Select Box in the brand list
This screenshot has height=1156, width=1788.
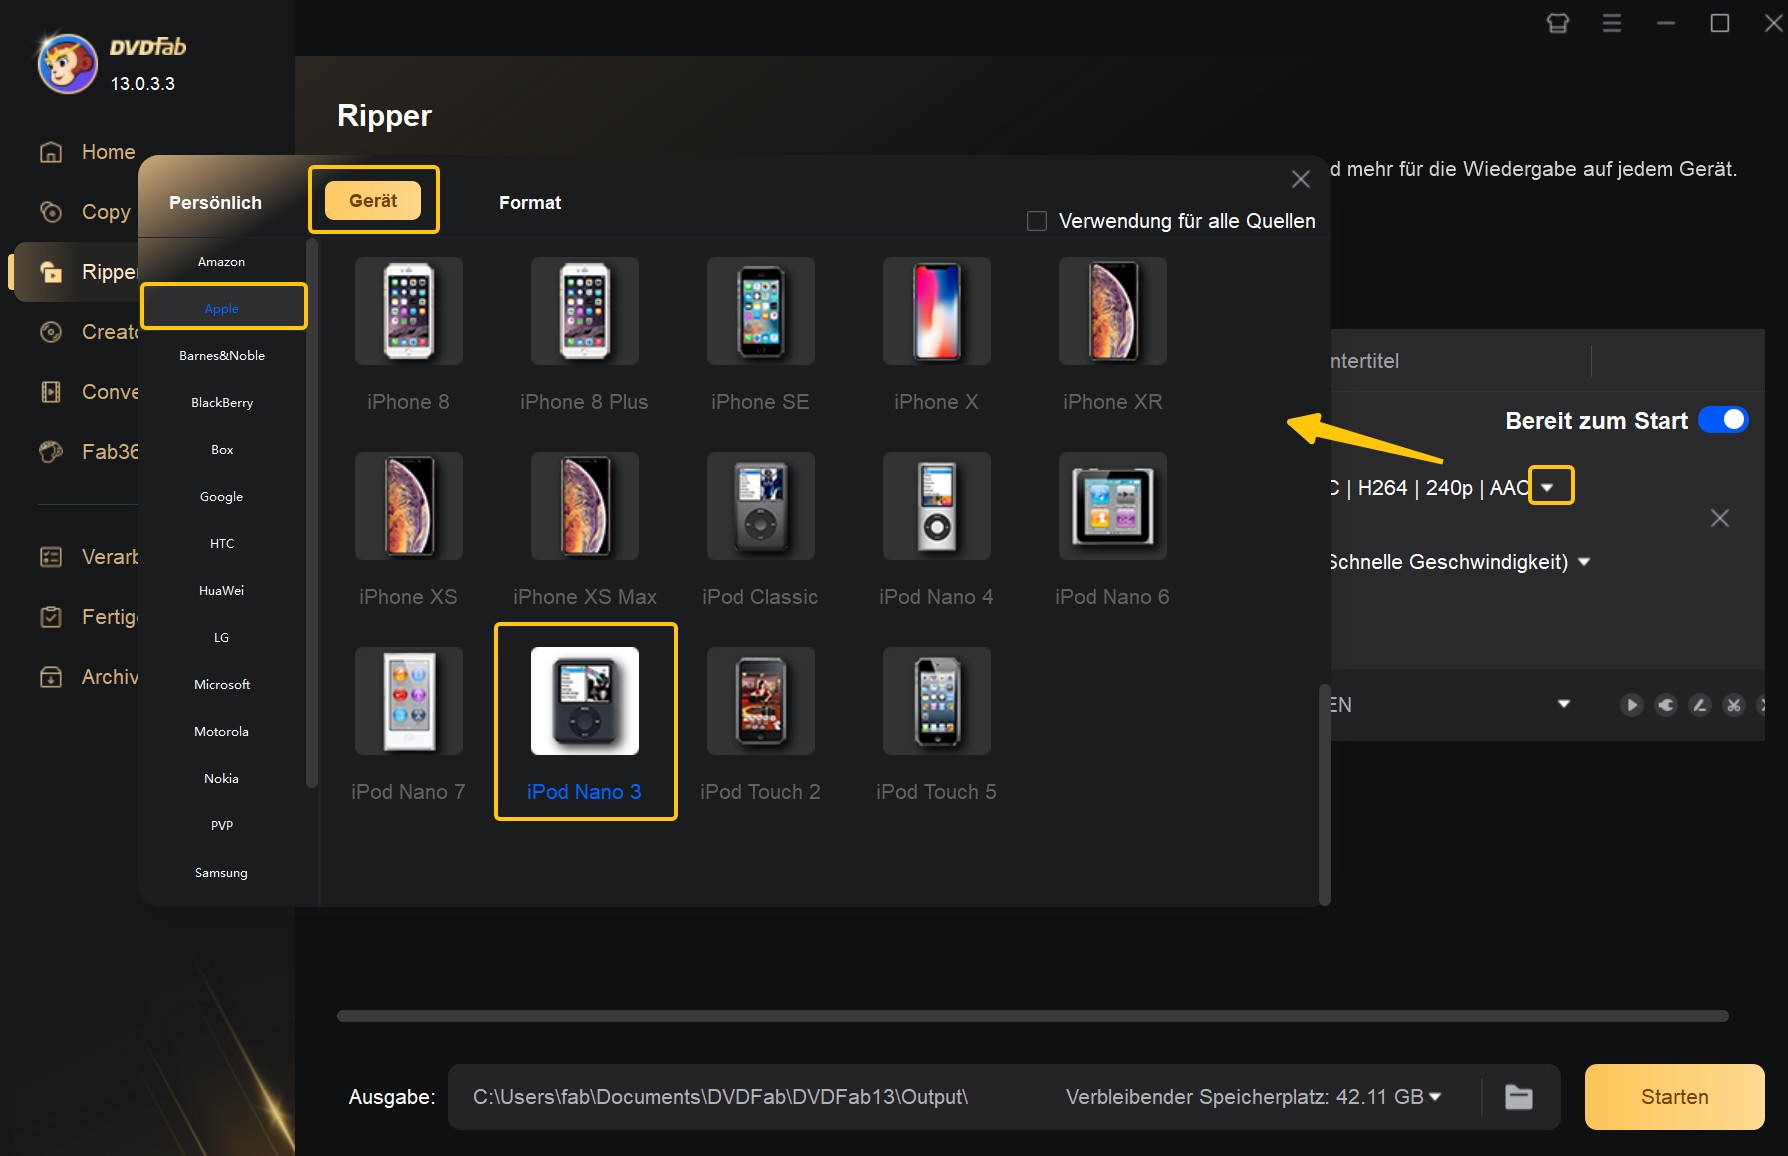(x=222, y=449)
